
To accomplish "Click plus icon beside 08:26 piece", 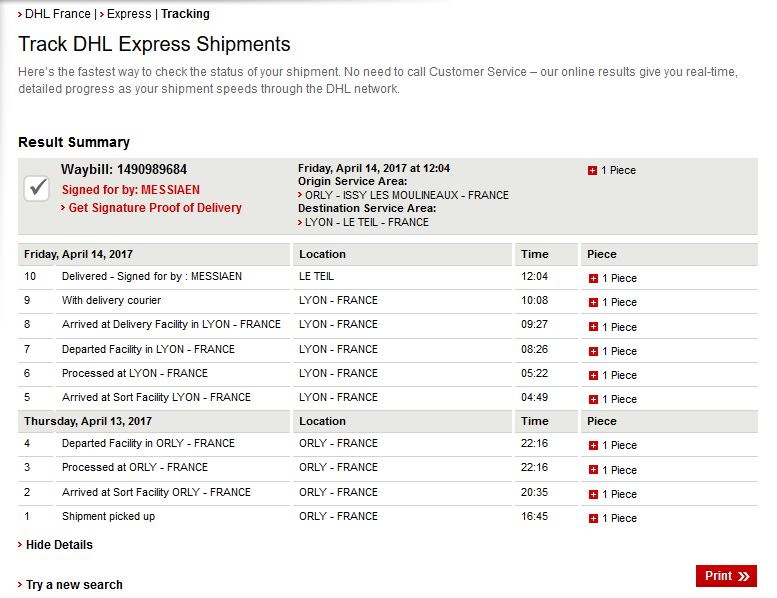I will pos(593,351).
